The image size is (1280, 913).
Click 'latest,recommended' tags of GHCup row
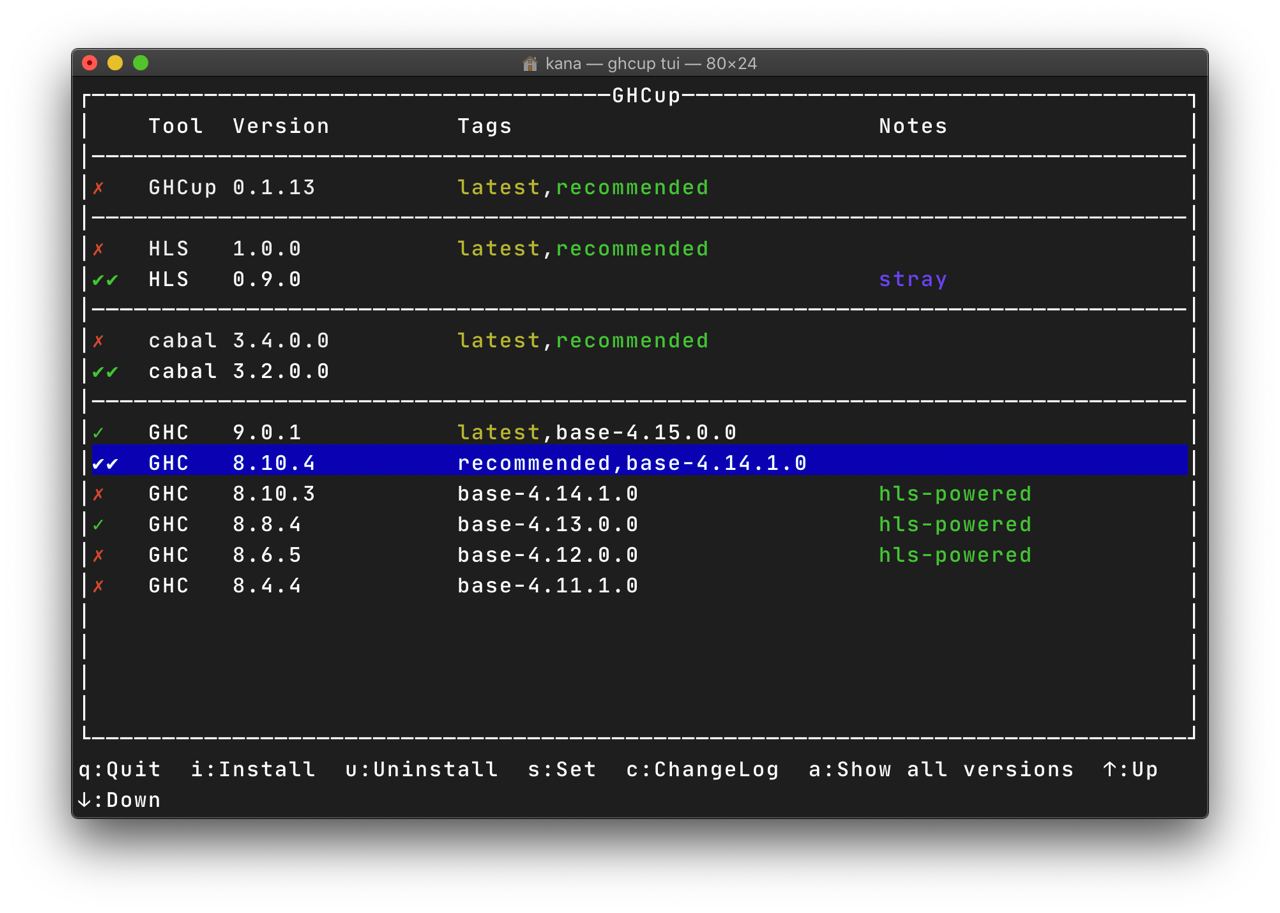point(583,187)
